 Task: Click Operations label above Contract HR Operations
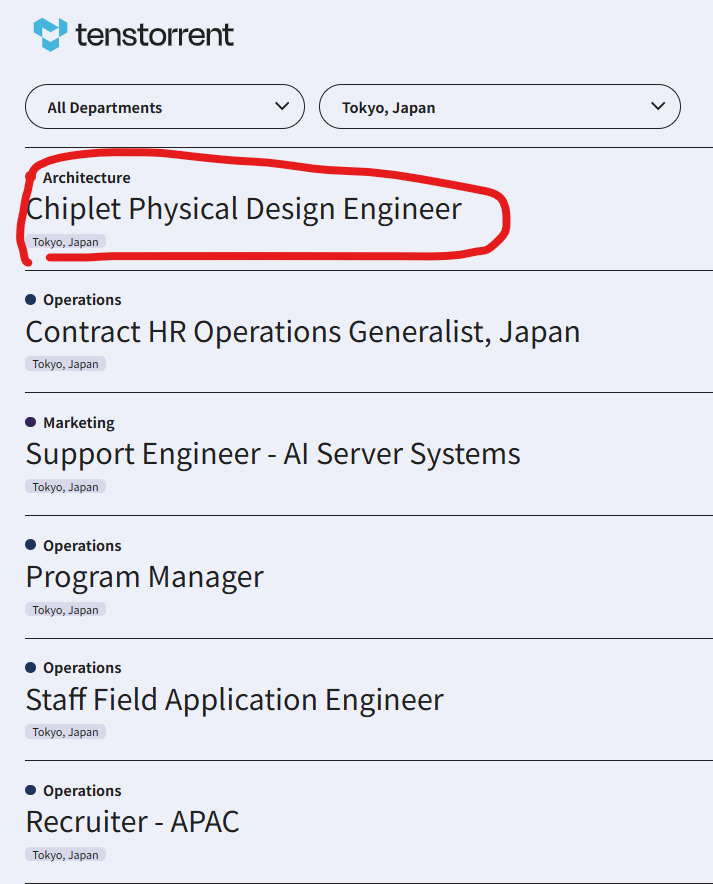coord(82,300)
